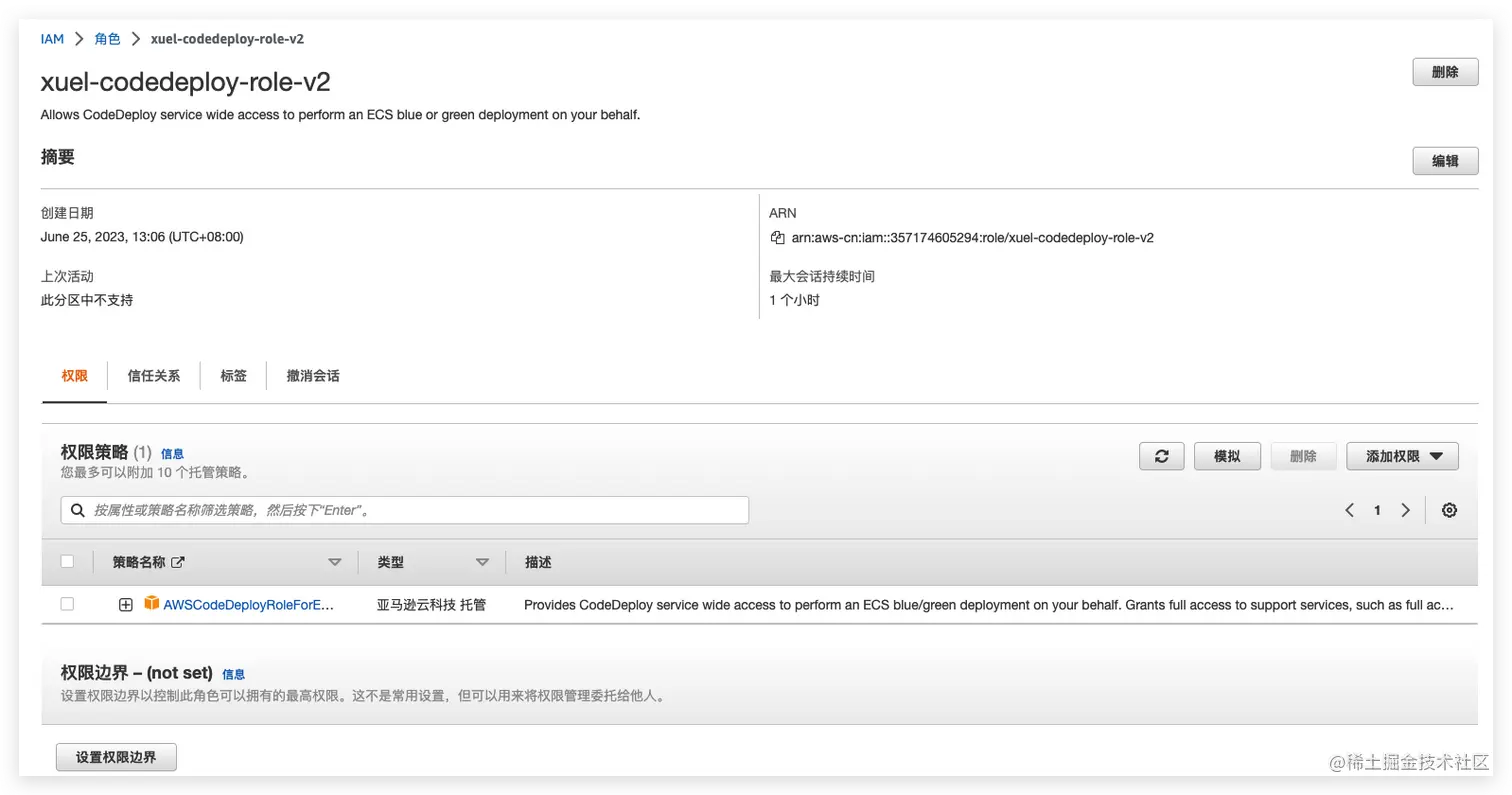Click xuel-codedeploy-role-v2 breadcrumb text
This screenshot has height=795, width=1512.
[x=227, y=39]
